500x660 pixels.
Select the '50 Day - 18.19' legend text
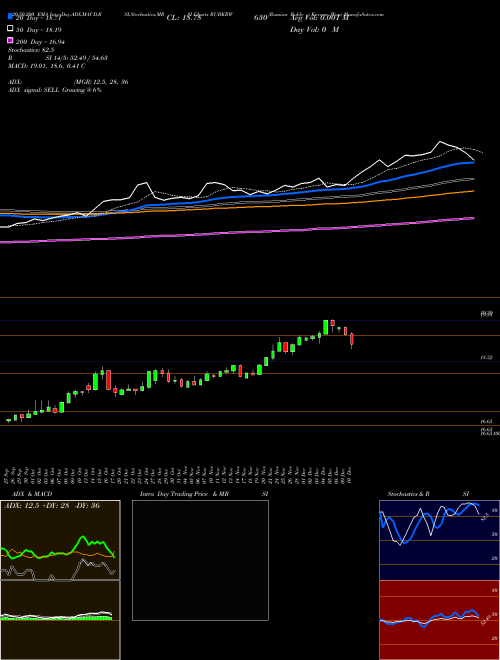[x=39, y=30]
